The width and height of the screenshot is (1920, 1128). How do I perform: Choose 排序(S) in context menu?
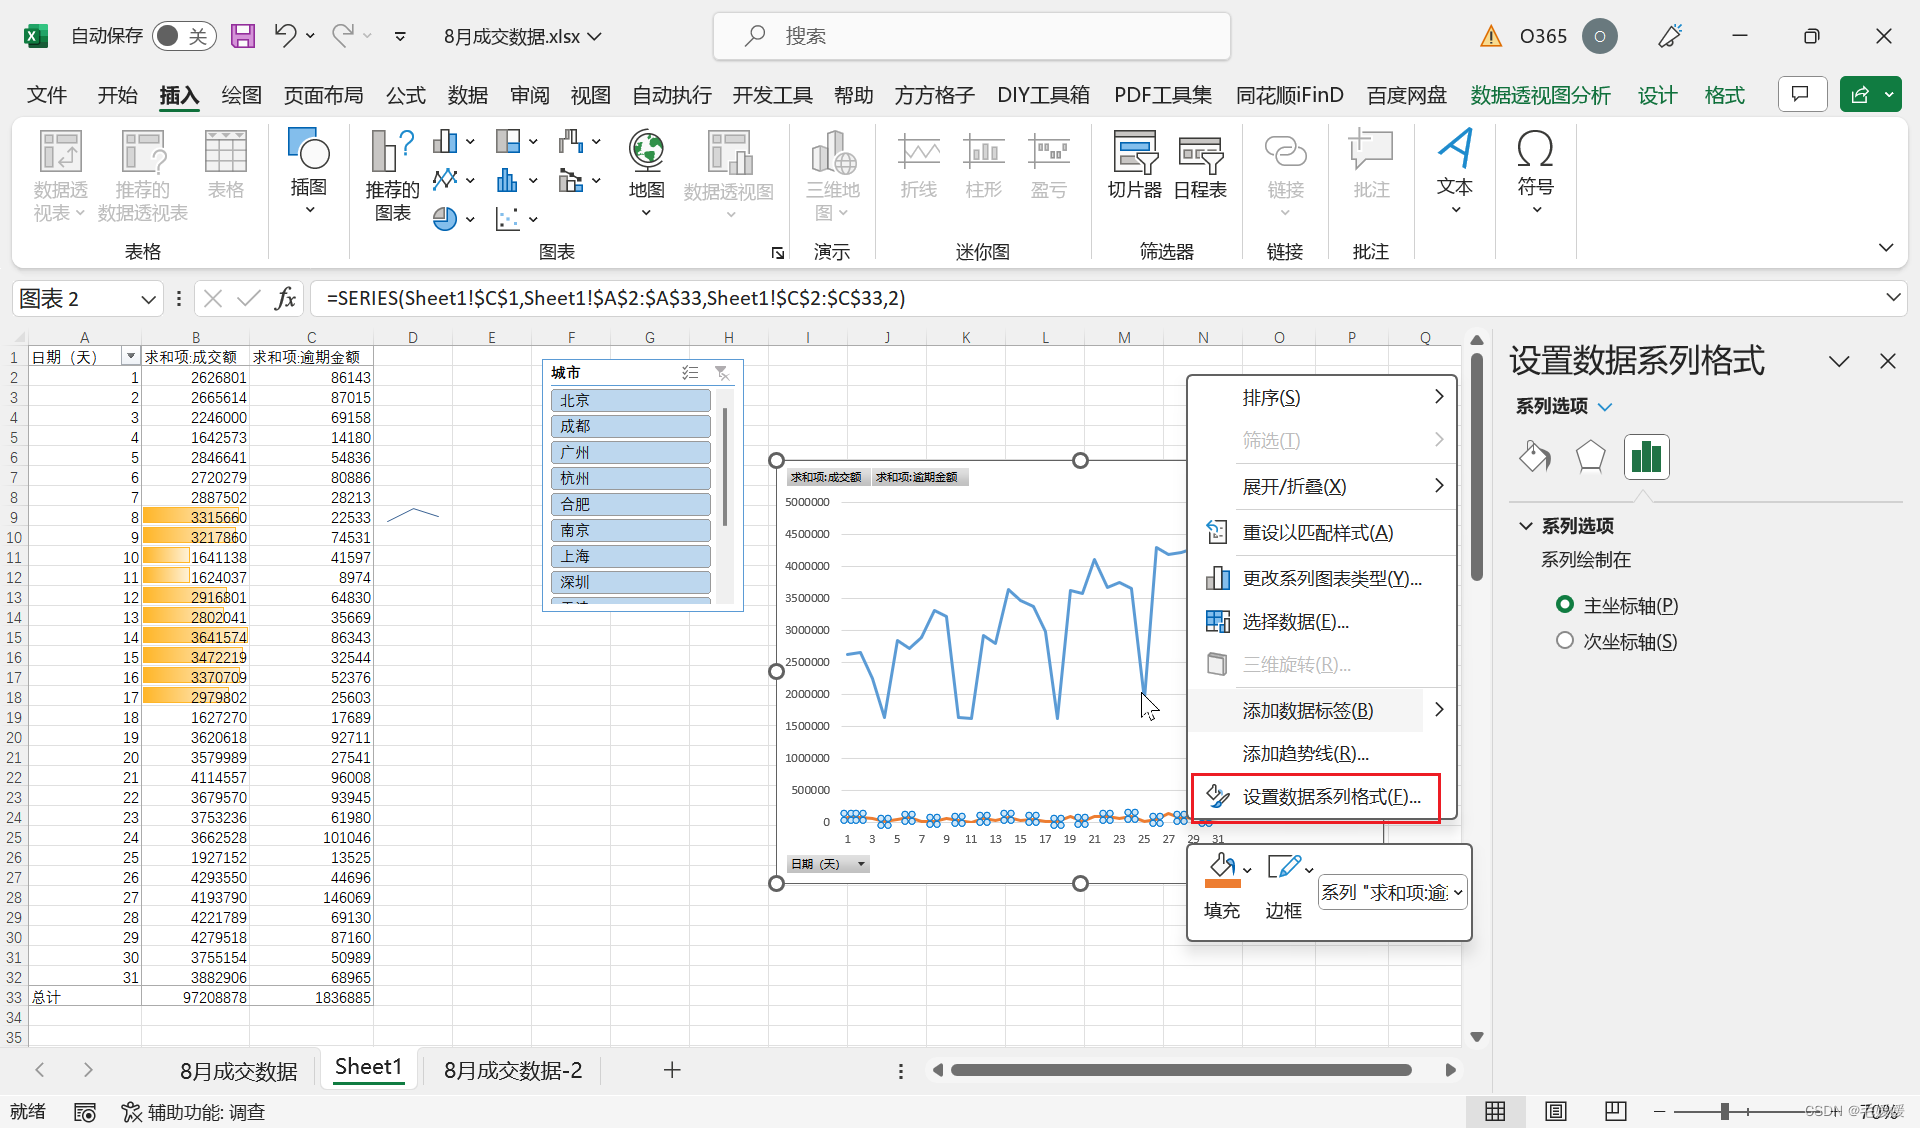pos(1322,398)
